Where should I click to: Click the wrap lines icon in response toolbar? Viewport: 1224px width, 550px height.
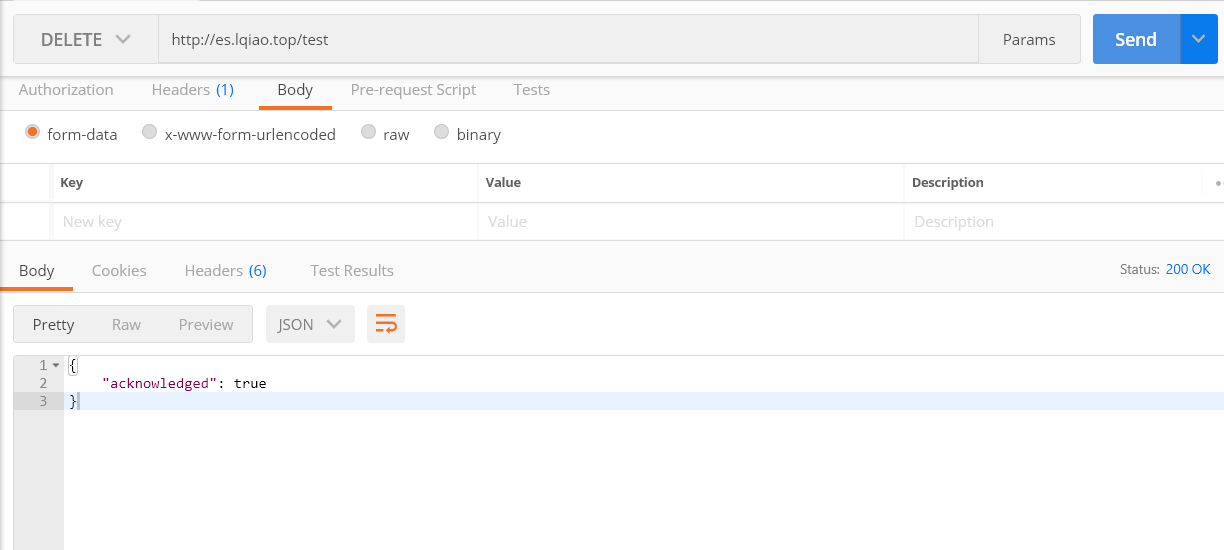386,324
